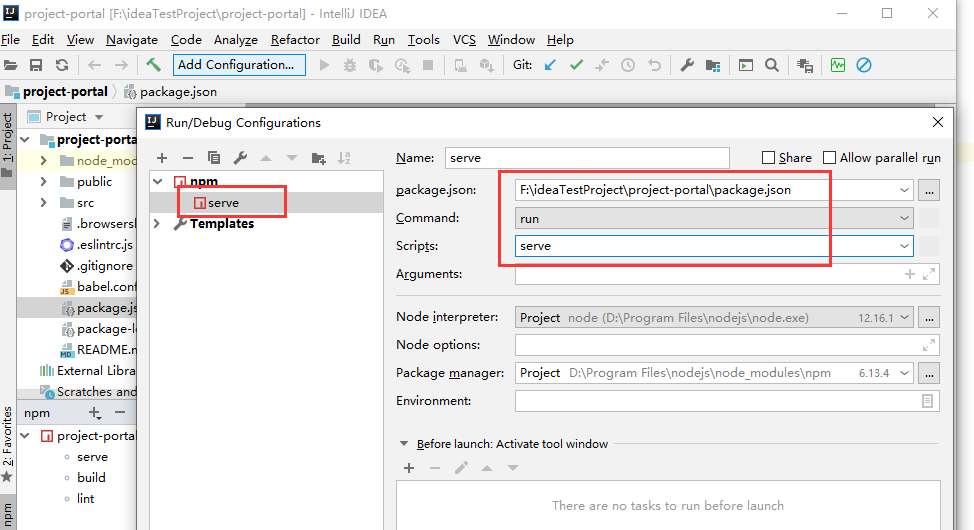Open the Navigate menu
The image size is (974, 530).
pyautogui.click(x=132, y=40)
